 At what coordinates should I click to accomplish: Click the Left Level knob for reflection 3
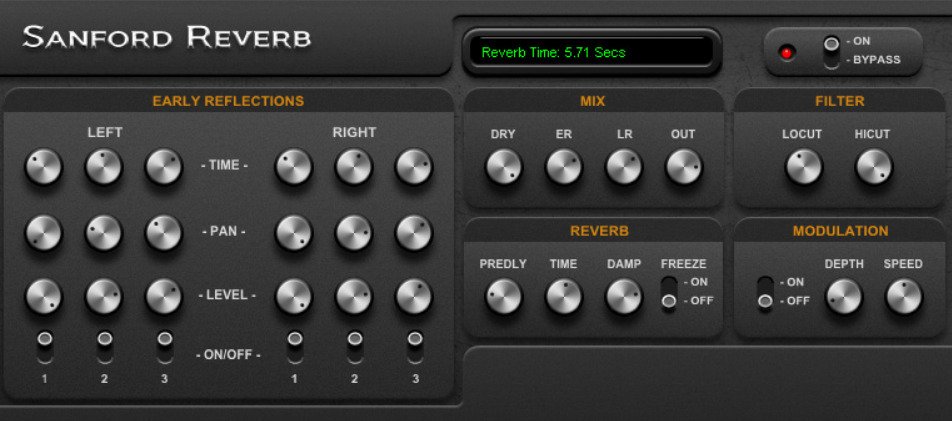(x=163, y=296)
